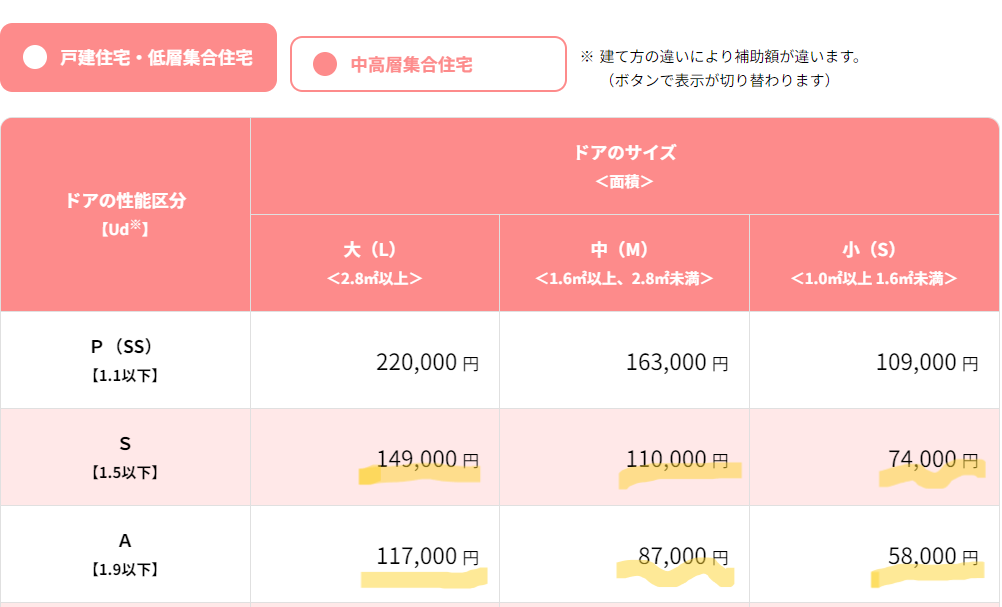1002x607 pixels.
Task: Click the highlighted 74,000円 amount
Action: point(933,459)
